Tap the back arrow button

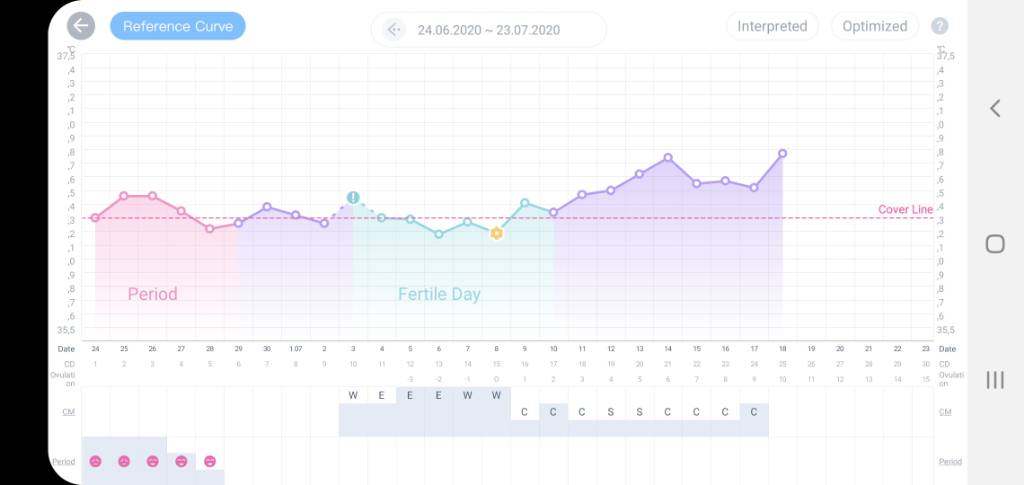pos(81,27)
